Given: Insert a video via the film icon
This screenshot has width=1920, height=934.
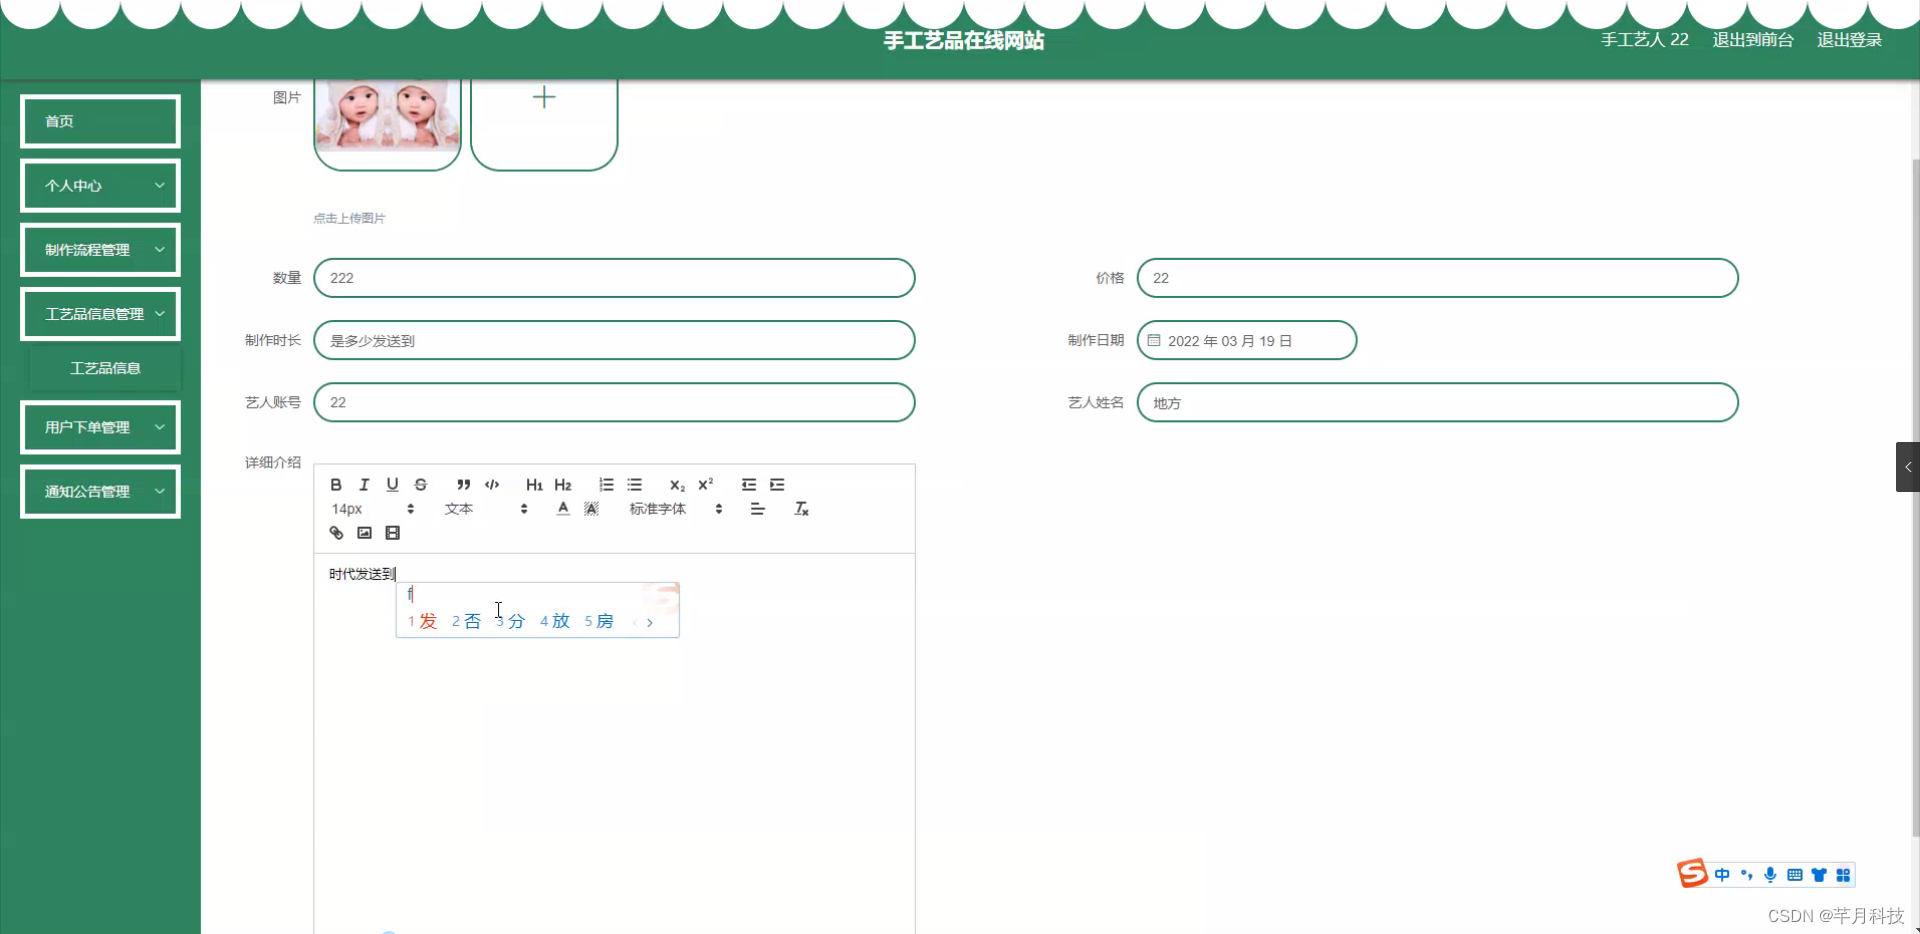Looking at the screenshot, I should 392,532.
